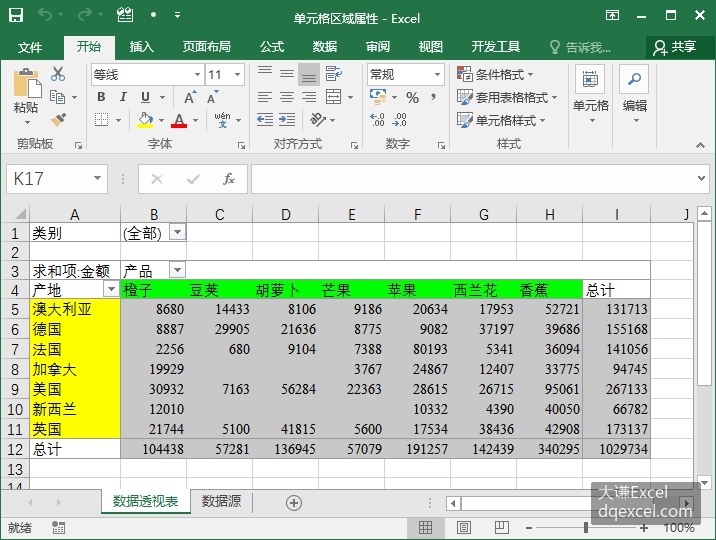716x540 pixels.
Task: Click the Copy icon in clipboard group
Action: click(x=57, y=97)
